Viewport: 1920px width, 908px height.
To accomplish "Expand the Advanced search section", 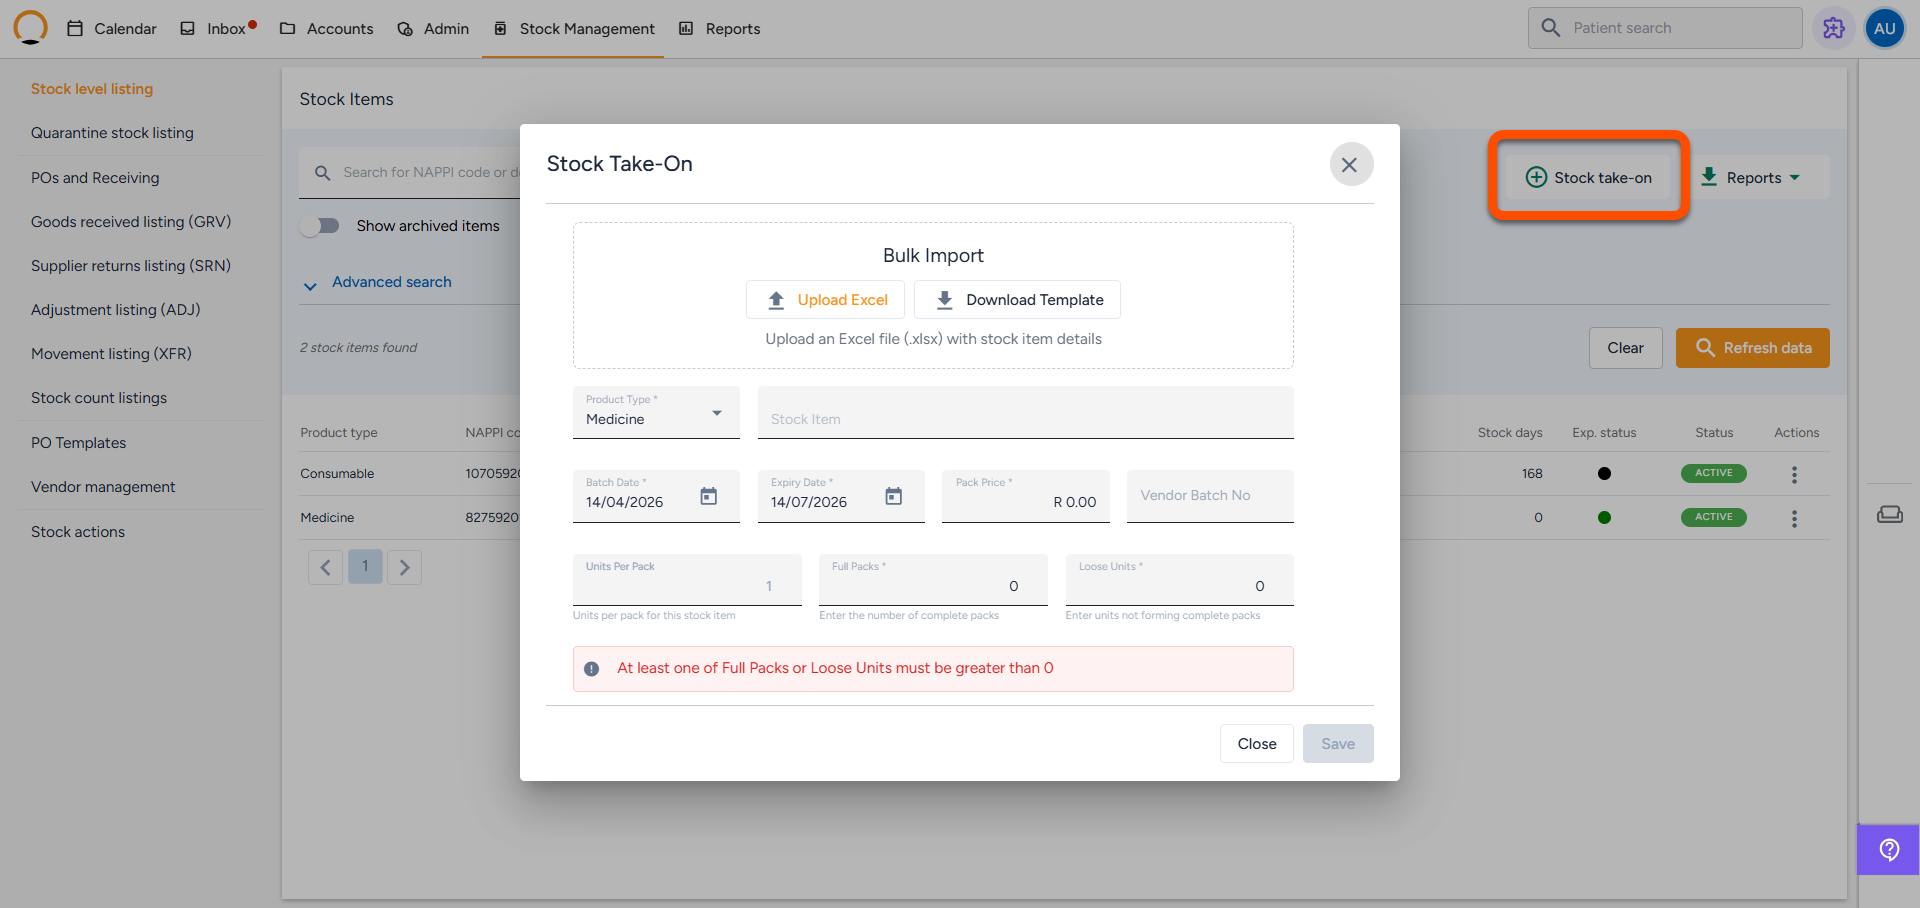I will (x=391, y=282).
